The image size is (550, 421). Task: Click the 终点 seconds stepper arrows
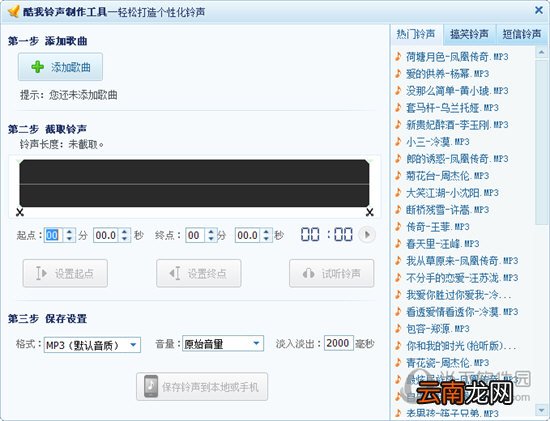point(266,235)
